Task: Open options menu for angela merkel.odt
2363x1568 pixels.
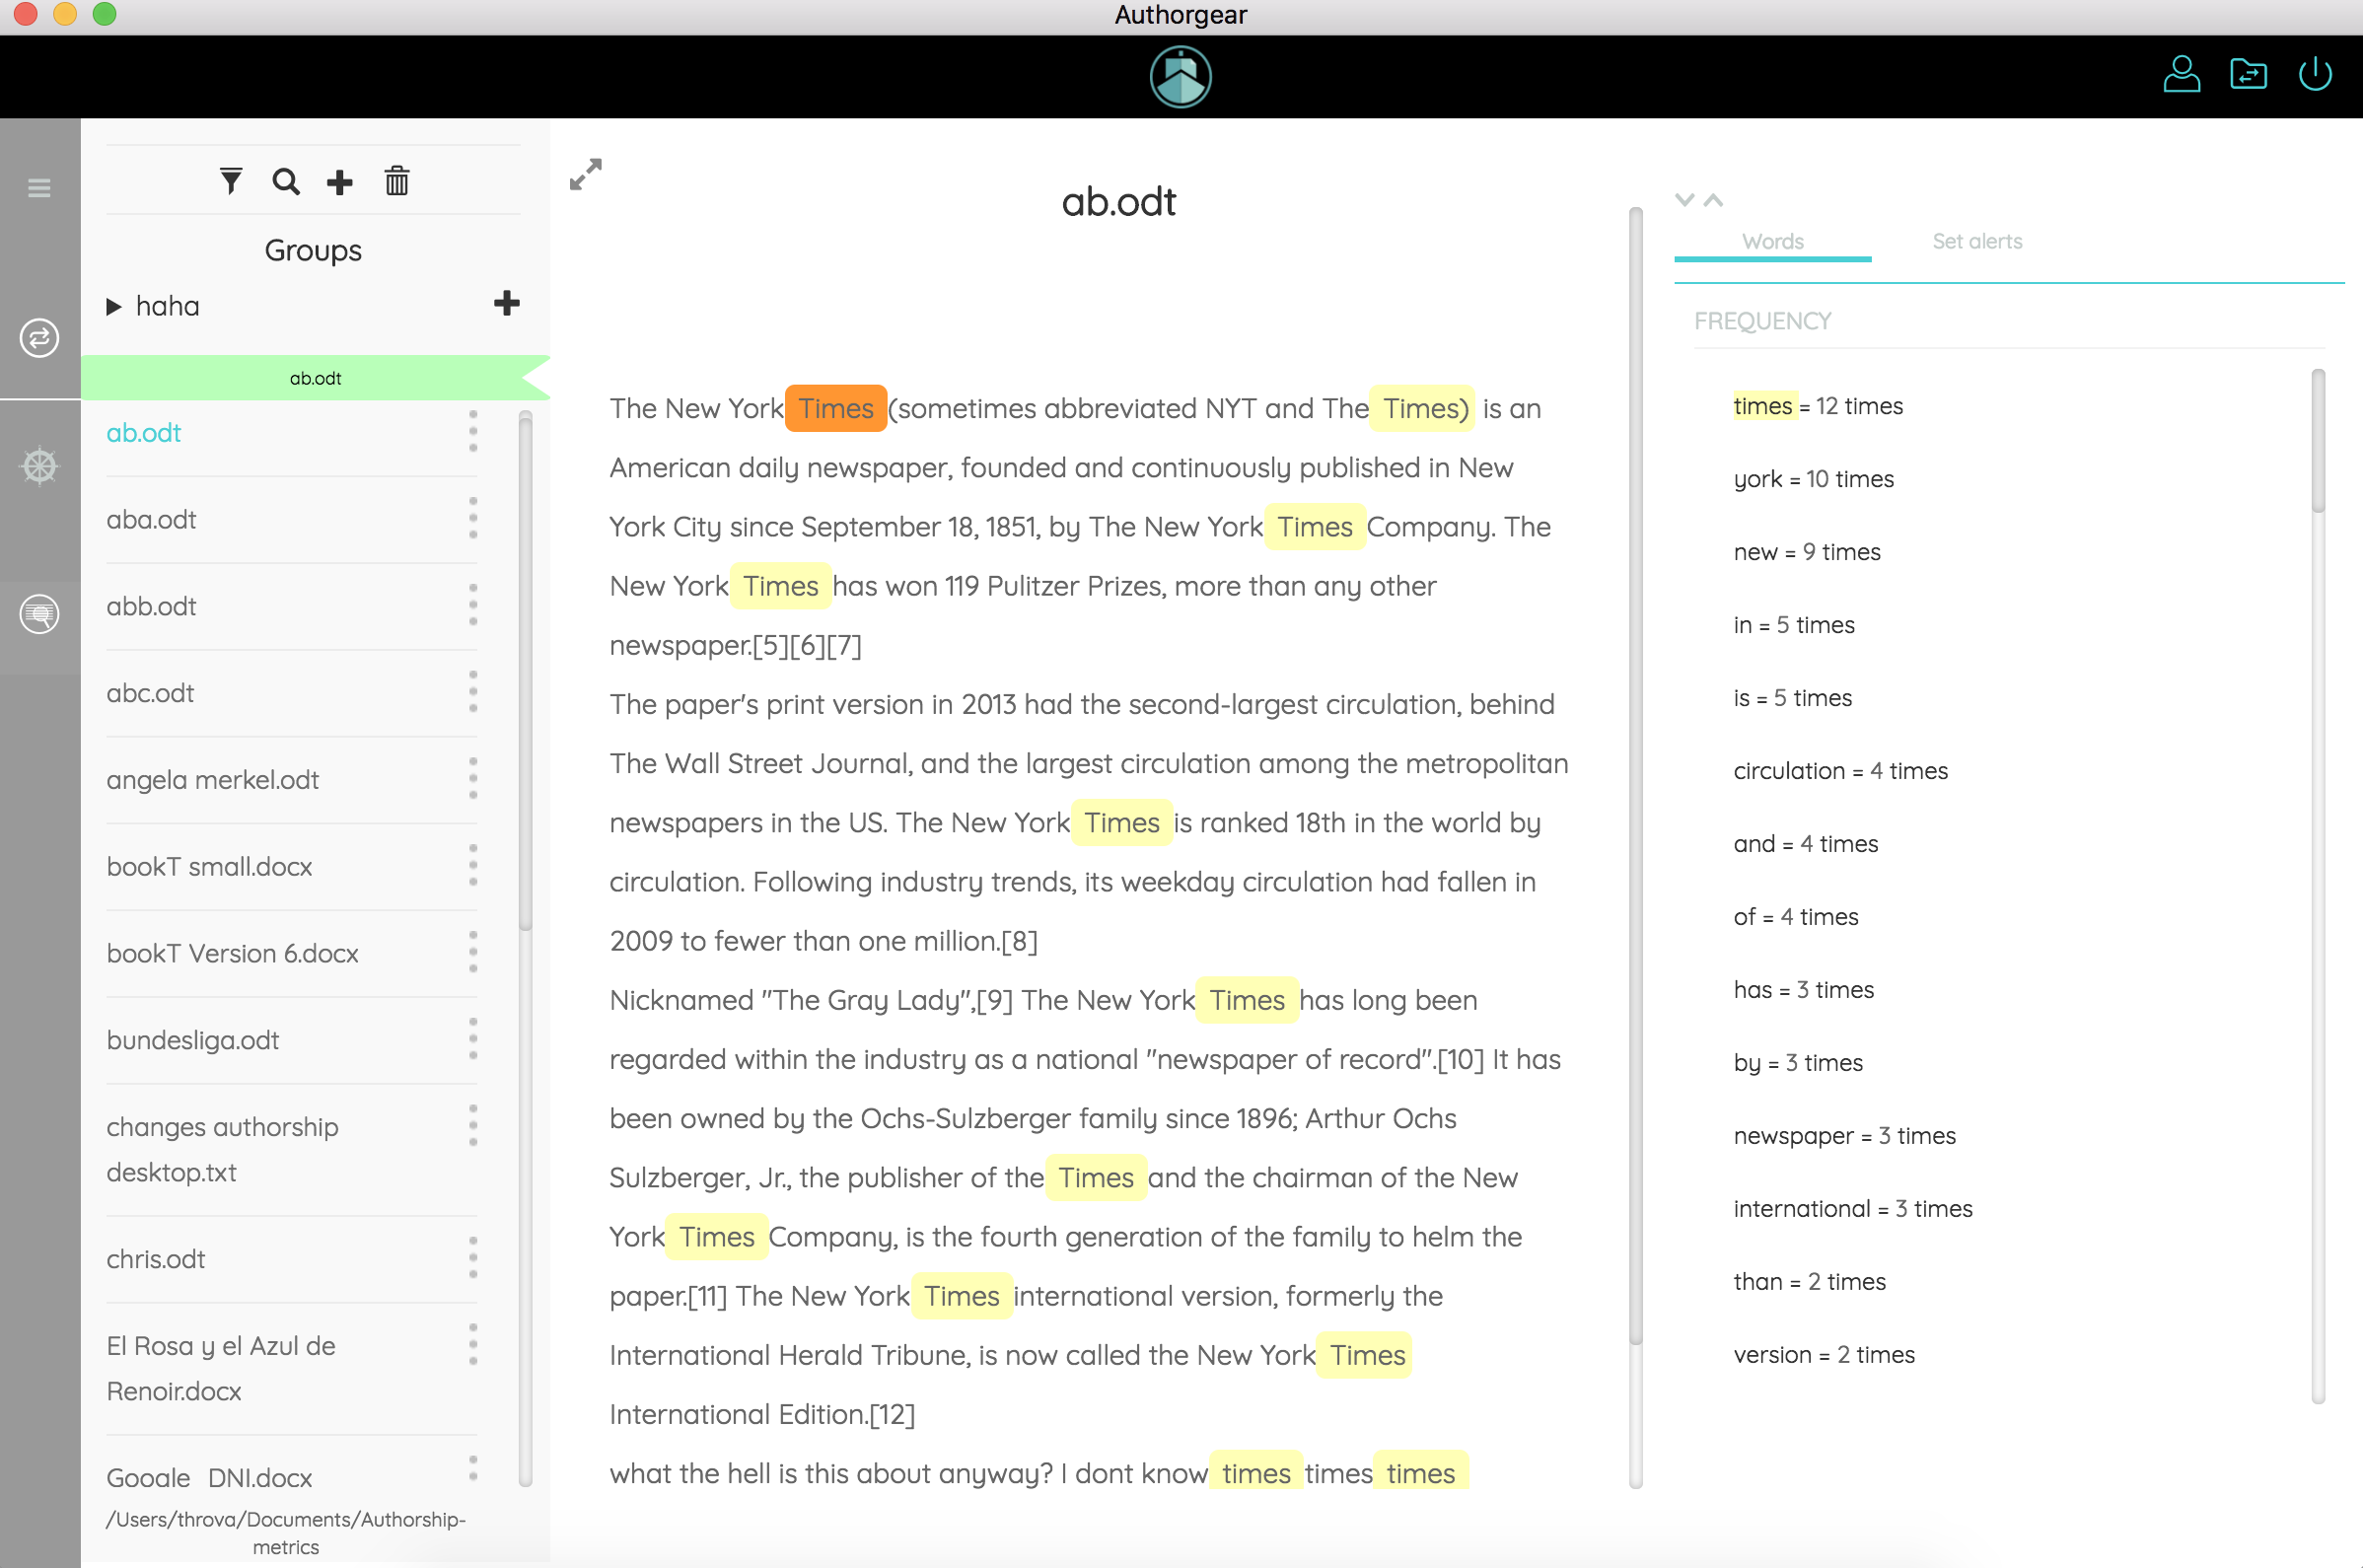Action: point(473,779)
